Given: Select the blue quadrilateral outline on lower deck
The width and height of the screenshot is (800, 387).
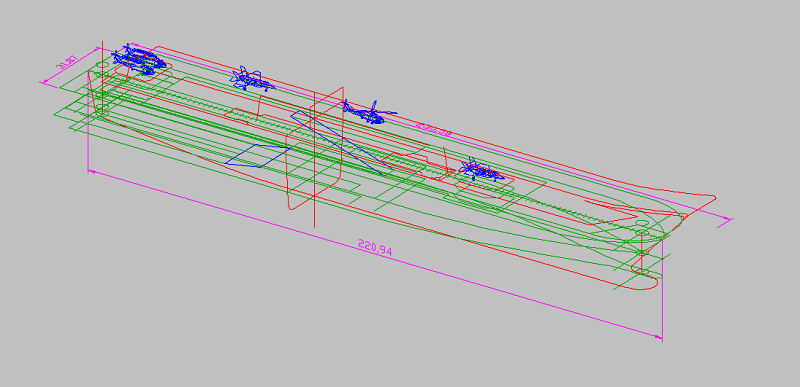Looking at the screenshot, I should pyautogui.click(x=258, y=156).
